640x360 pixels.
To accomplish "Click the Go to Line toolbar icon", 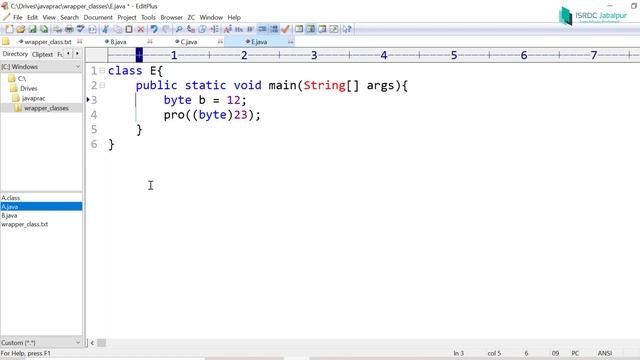I will click(x=214, y=29).
